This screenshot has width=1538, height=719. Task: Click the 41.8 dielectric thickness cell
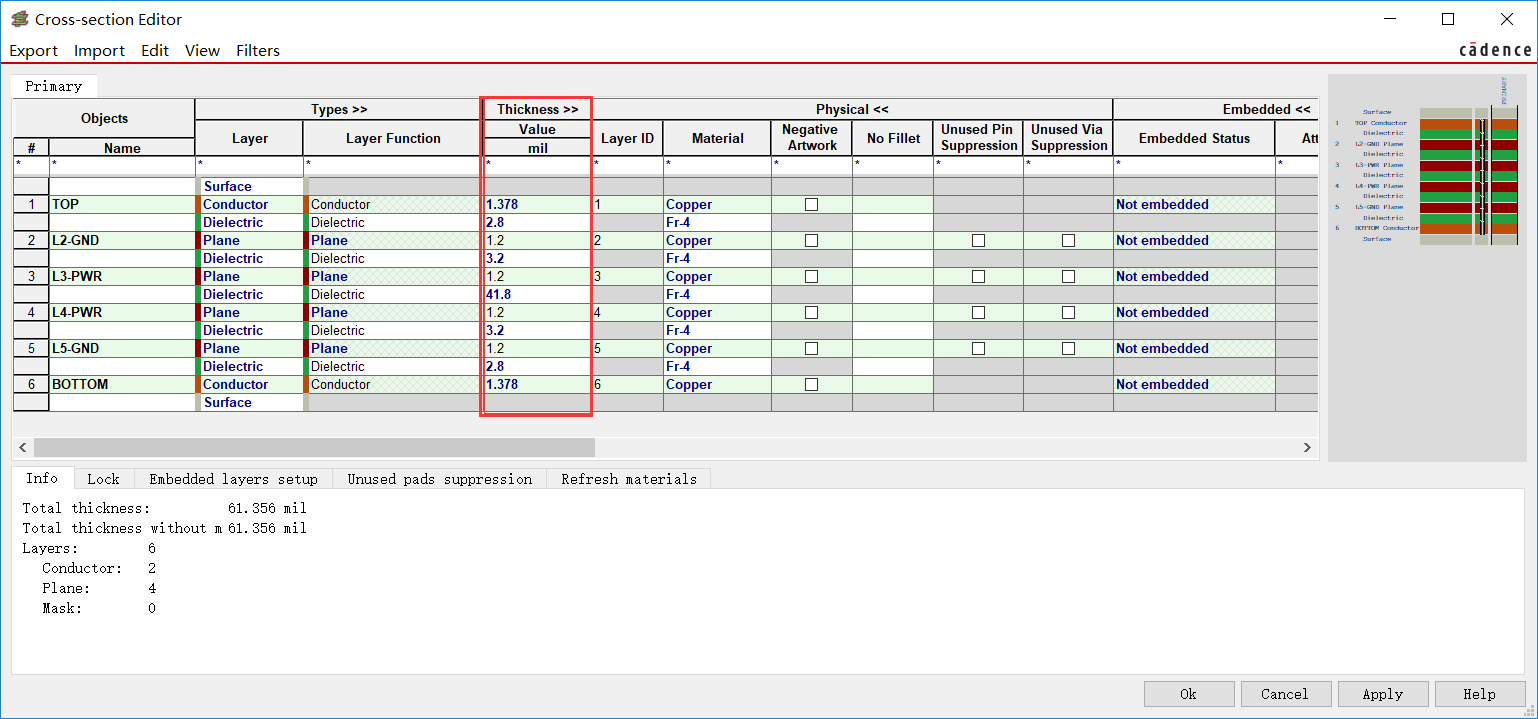535,295
